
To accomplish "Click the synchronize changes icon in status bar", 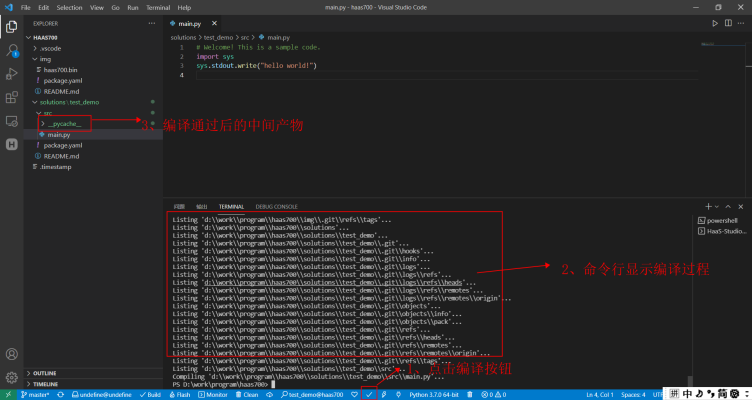I will pyautogui.click(x=60, y=395).
